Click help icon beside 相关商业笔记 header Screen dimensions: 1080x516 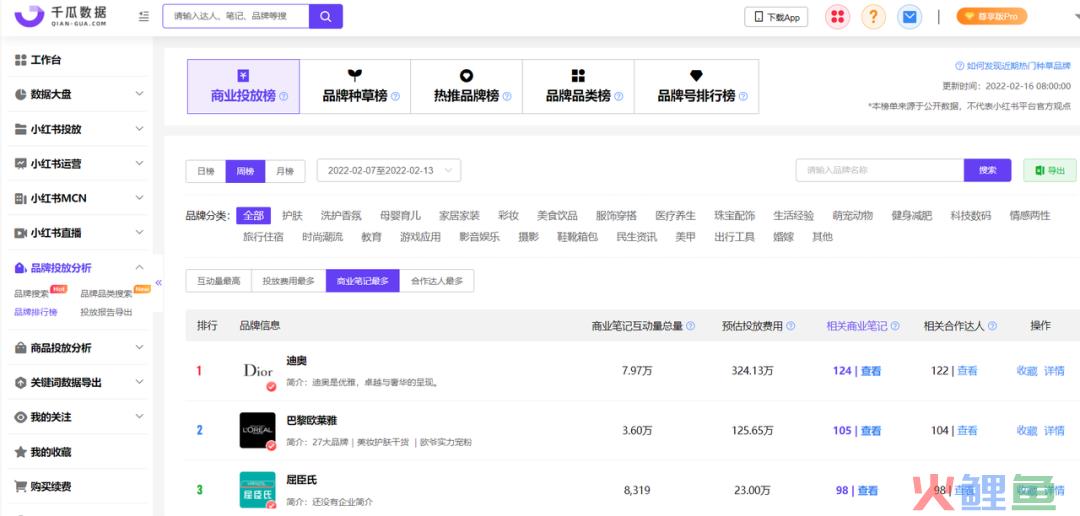(x=895, y=326)
